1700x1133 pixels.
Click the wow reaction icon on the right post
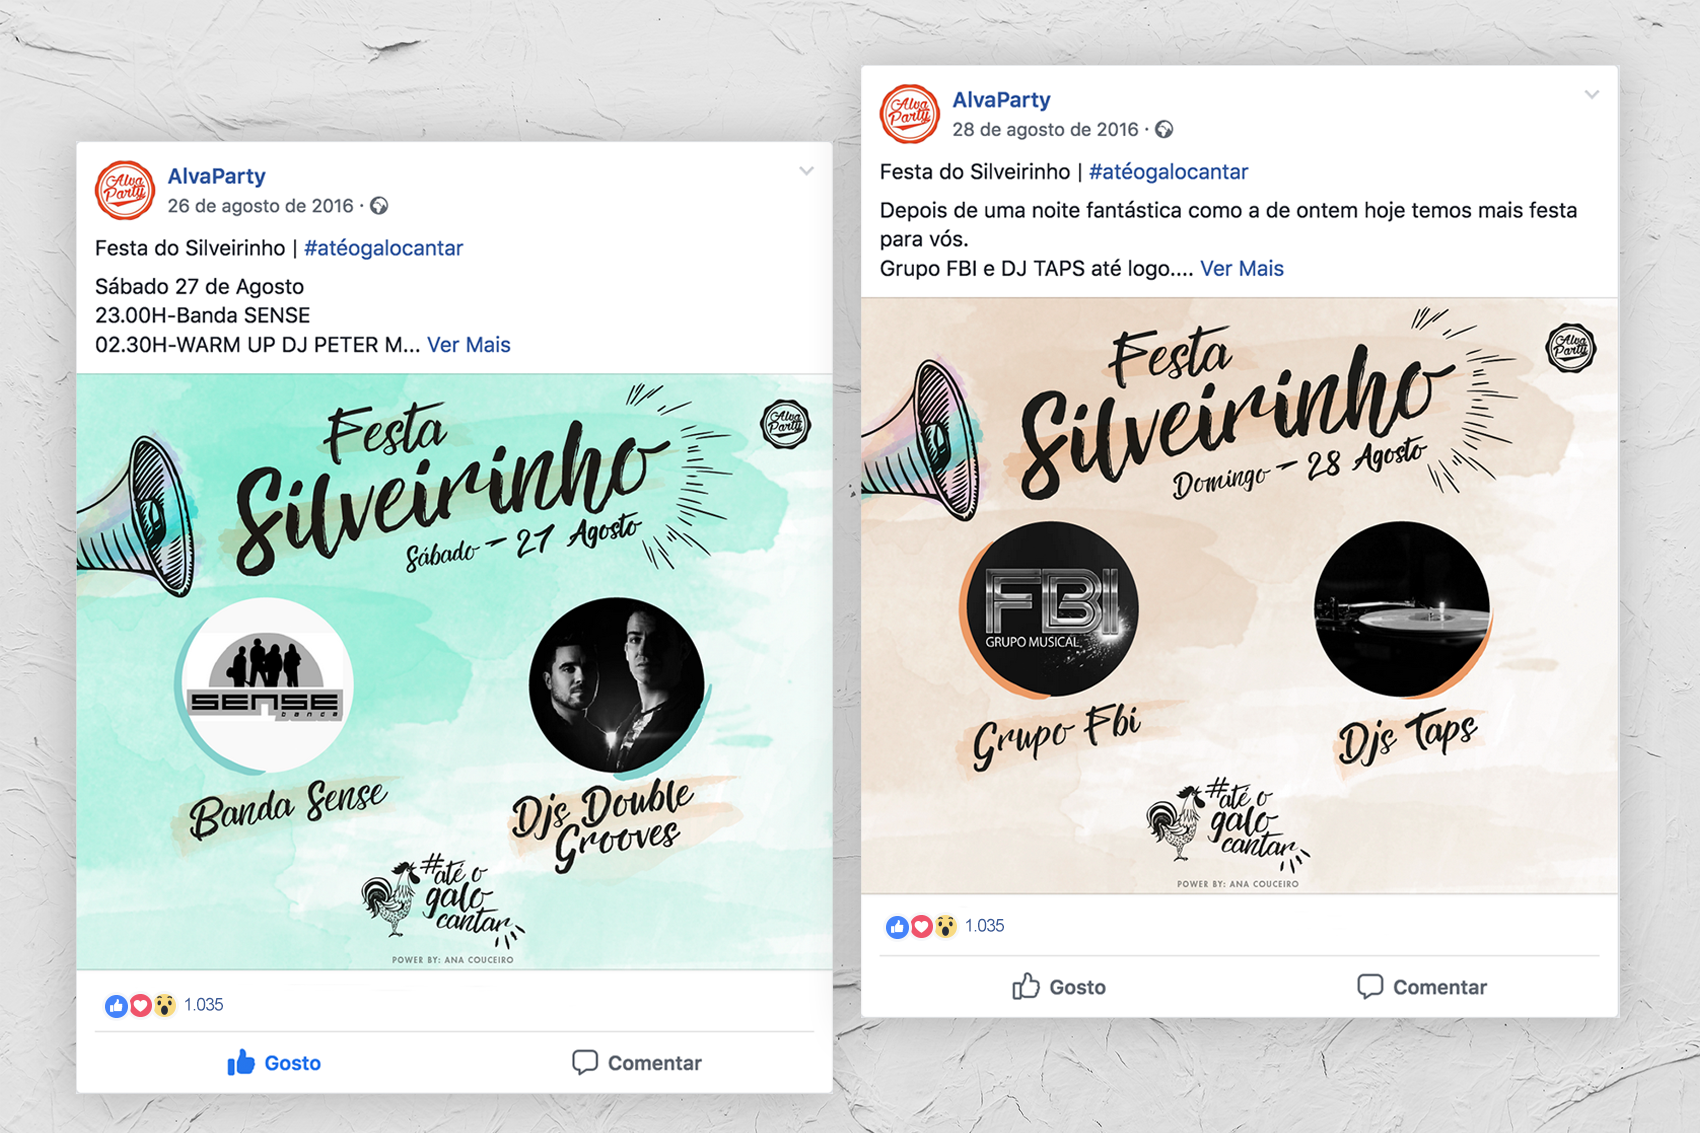tap(945, 926)
